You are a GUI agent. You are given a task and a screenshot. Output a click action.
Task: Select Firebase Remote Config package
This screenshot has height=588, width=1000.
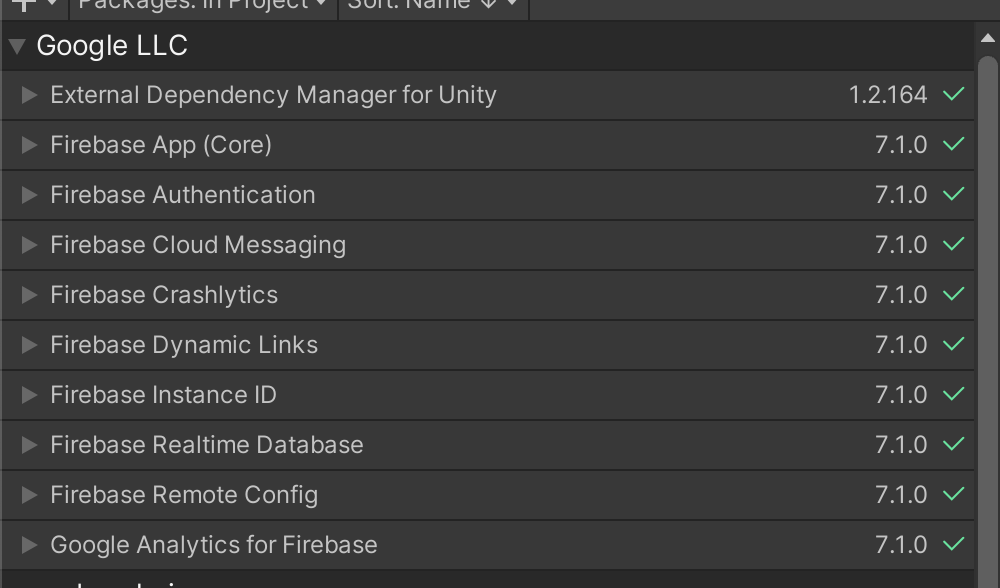[487, 495]
